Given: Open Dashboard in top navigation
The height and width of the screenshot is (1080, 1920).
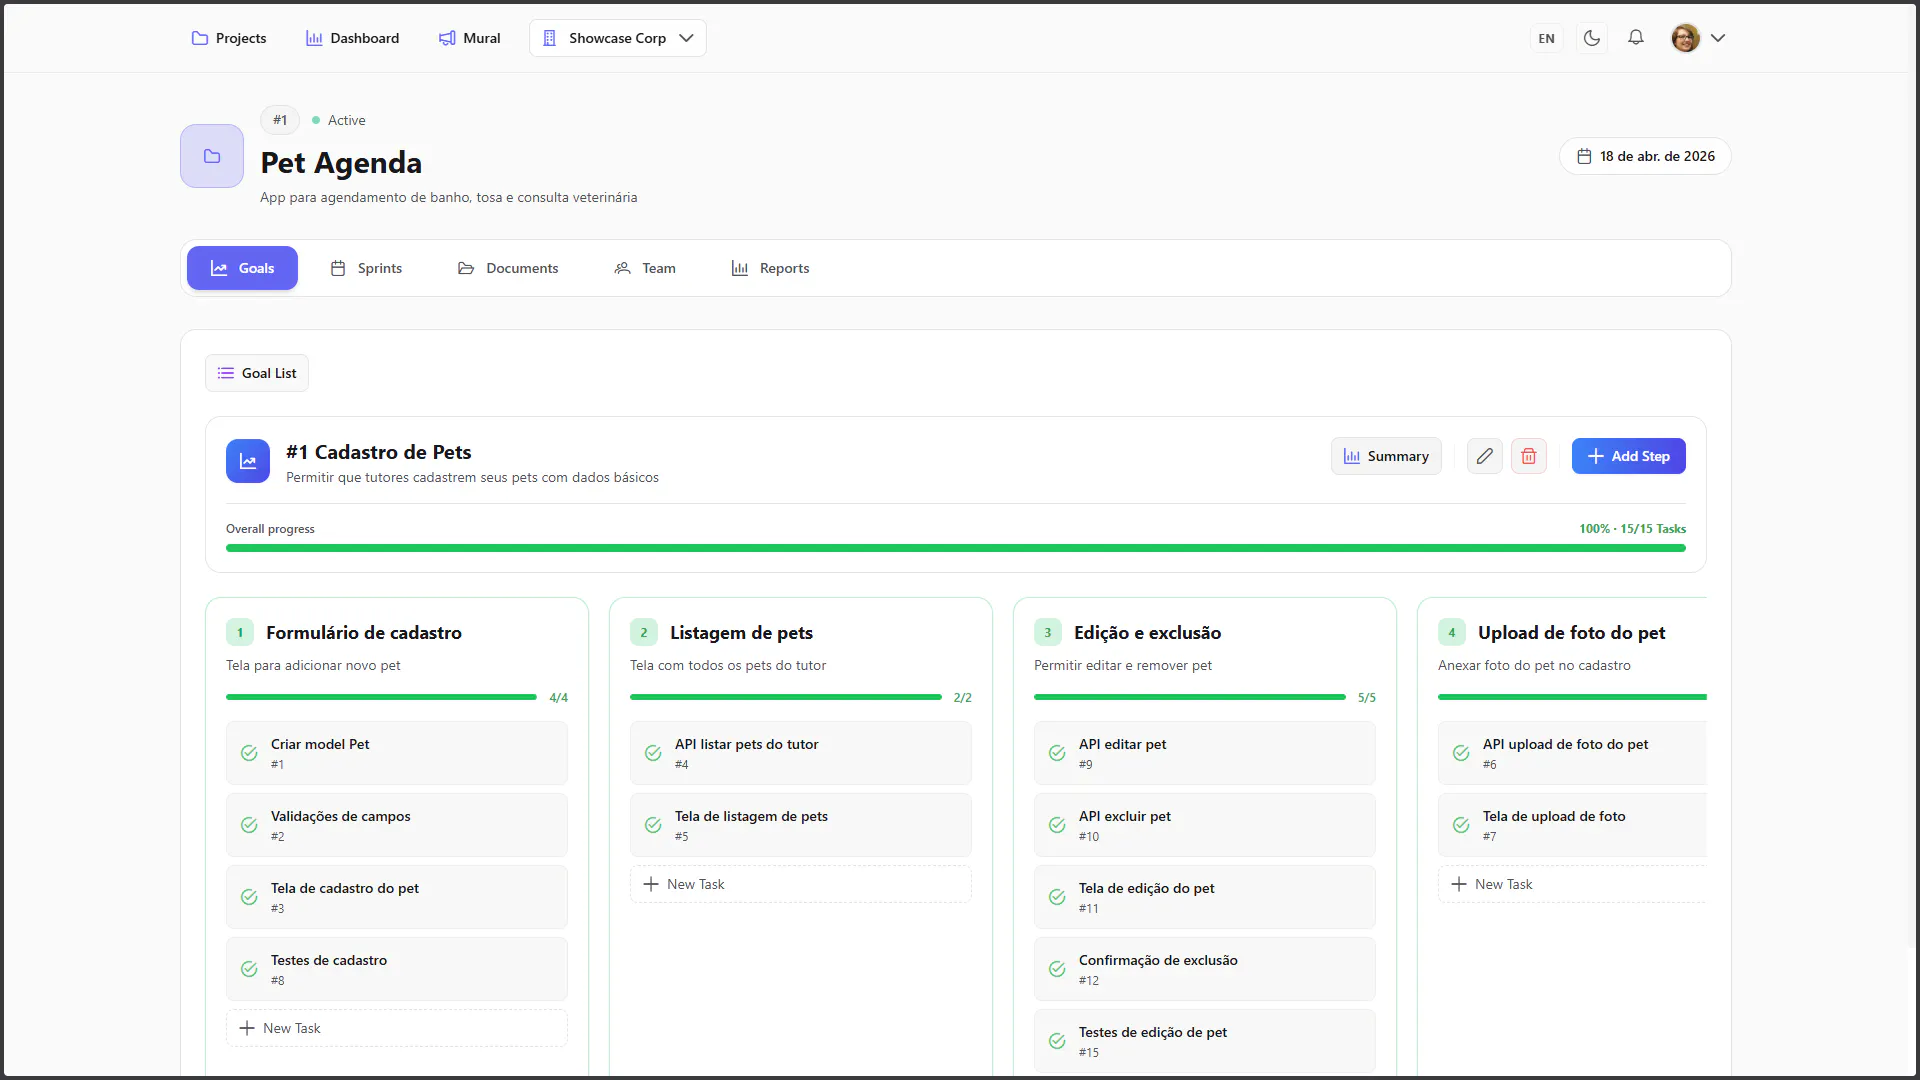Looking at the screenshot, I should (352, 38).
